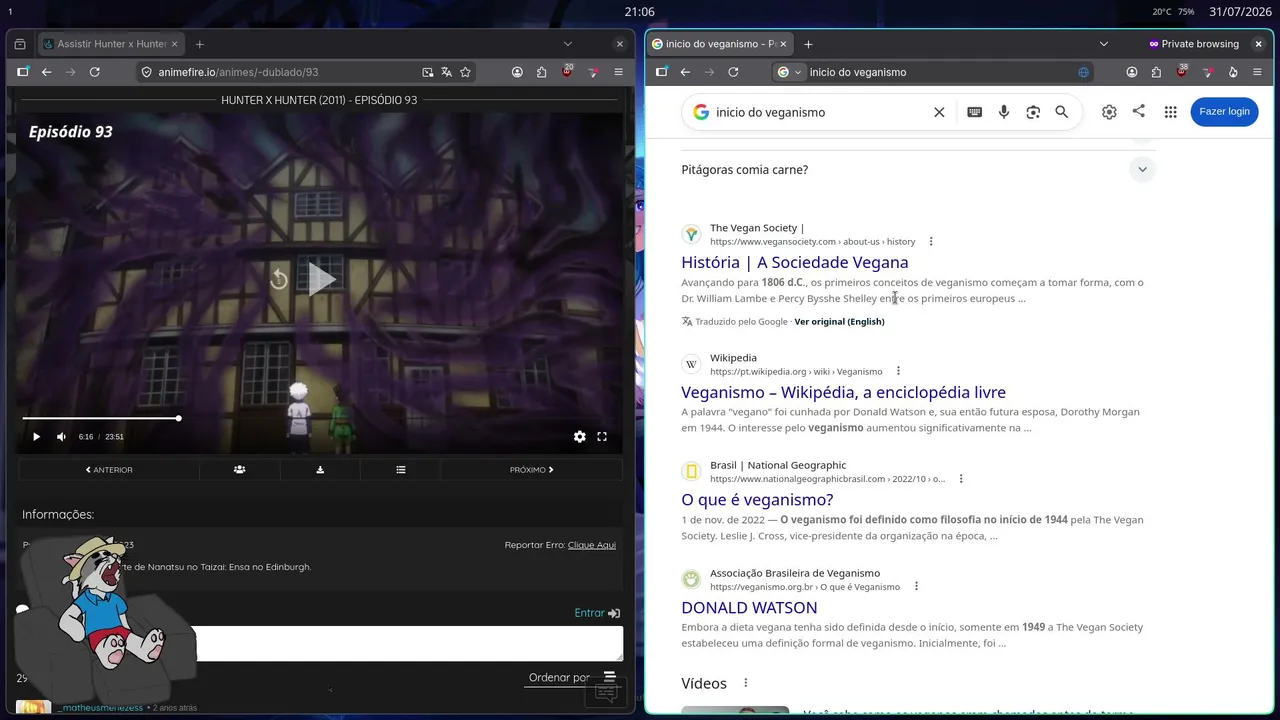This screenshot has height=720, width=1280.
Task: Go back in the private browsing window
Action: point(685,72)
